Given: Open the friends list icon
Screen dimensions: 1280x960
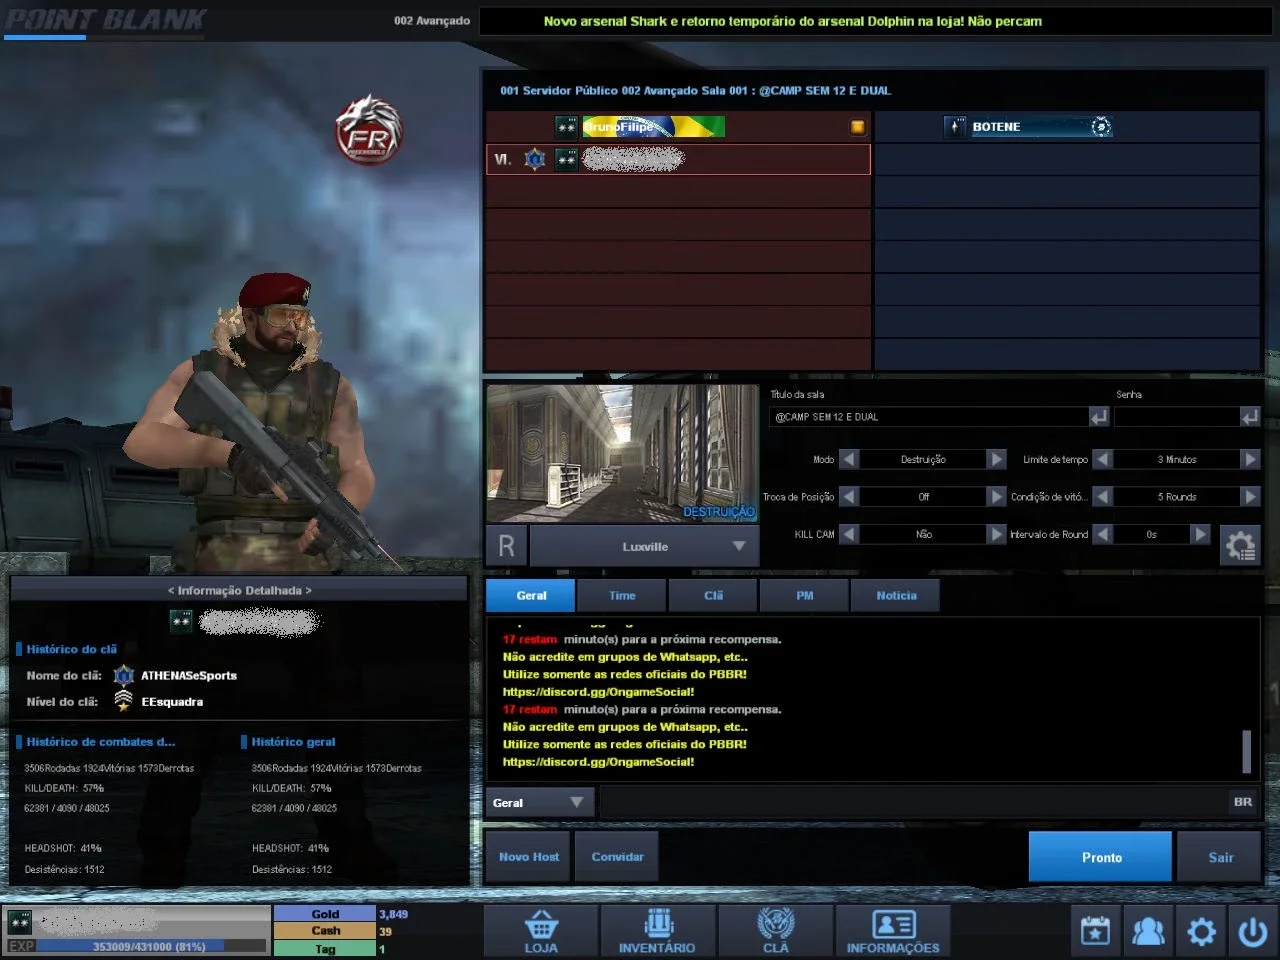Looking at the screenshot, I should tap(1148, 932).
